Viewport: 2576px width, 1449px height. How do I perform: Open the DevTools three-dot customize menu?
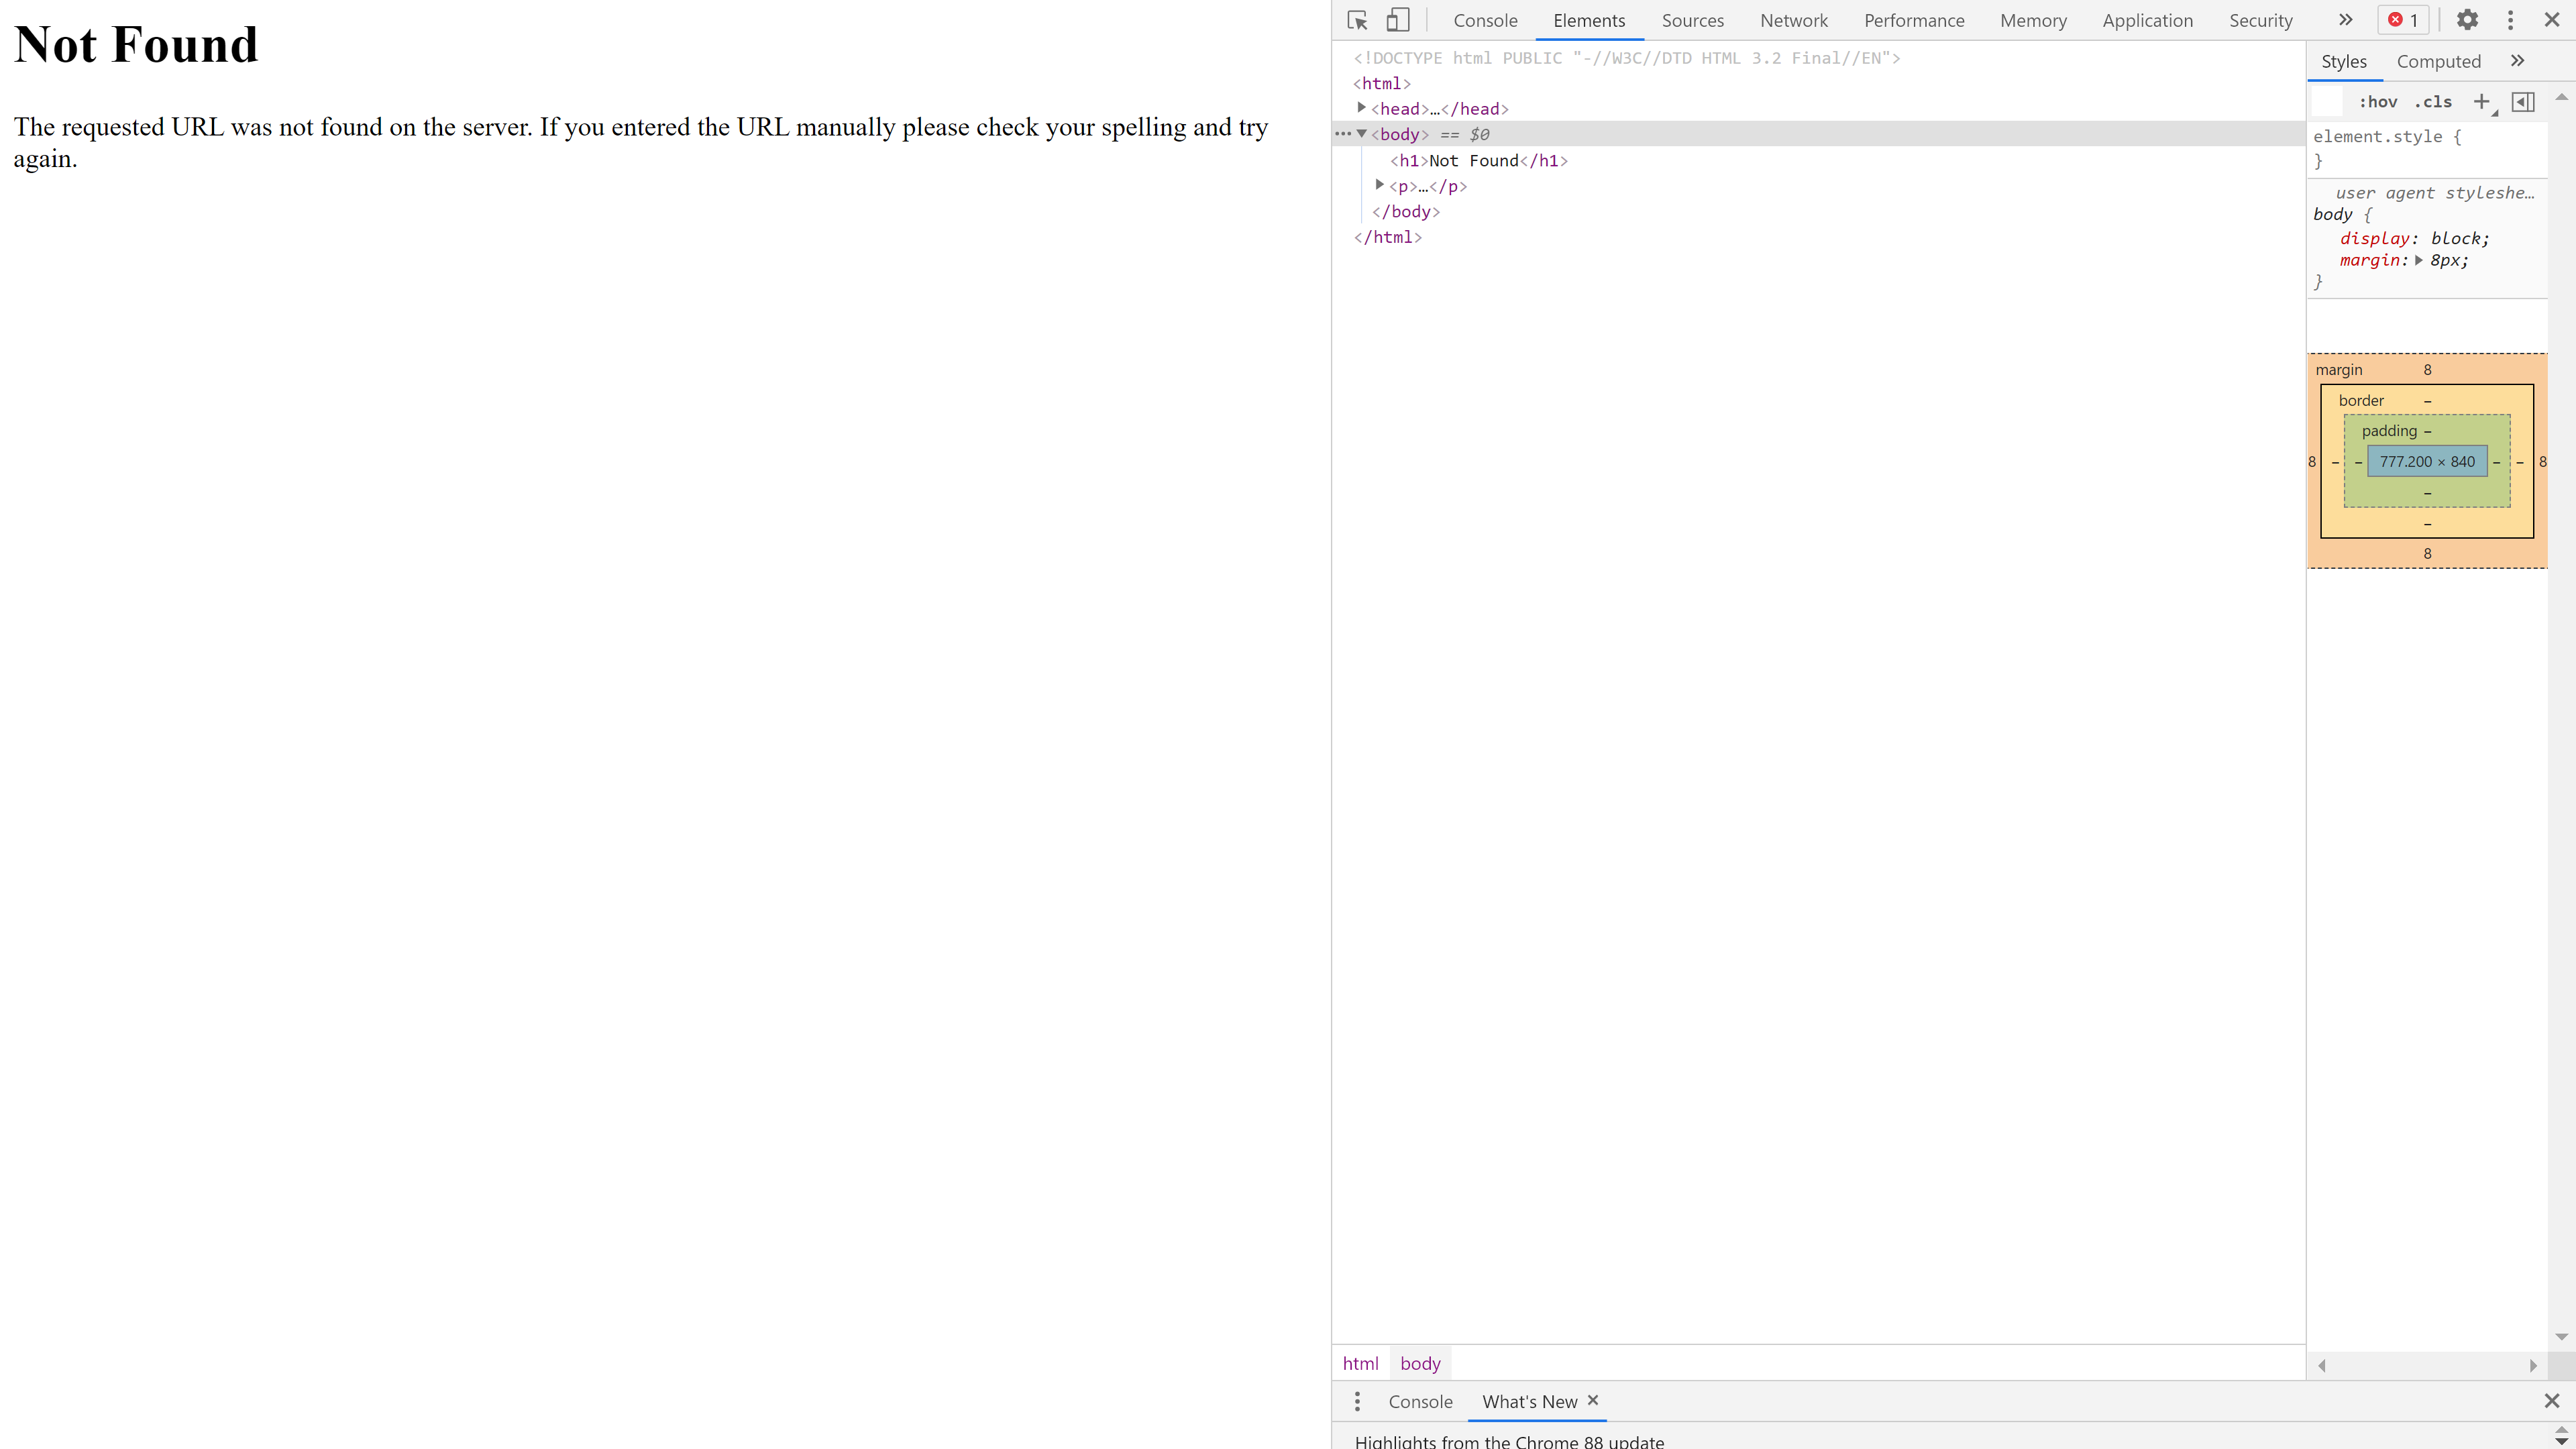click(x=2510, y=20)
